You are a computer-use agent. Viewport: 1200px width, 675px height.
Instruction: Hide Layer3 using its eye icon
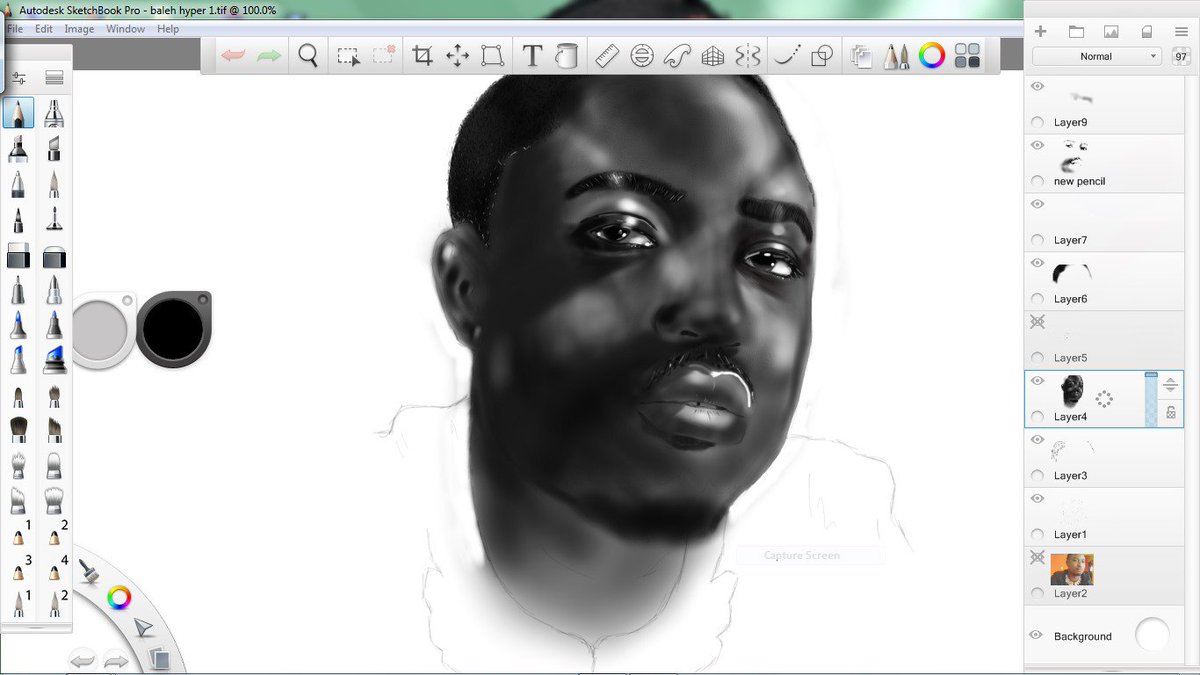pyautogui.click(x=1037, y=440)
